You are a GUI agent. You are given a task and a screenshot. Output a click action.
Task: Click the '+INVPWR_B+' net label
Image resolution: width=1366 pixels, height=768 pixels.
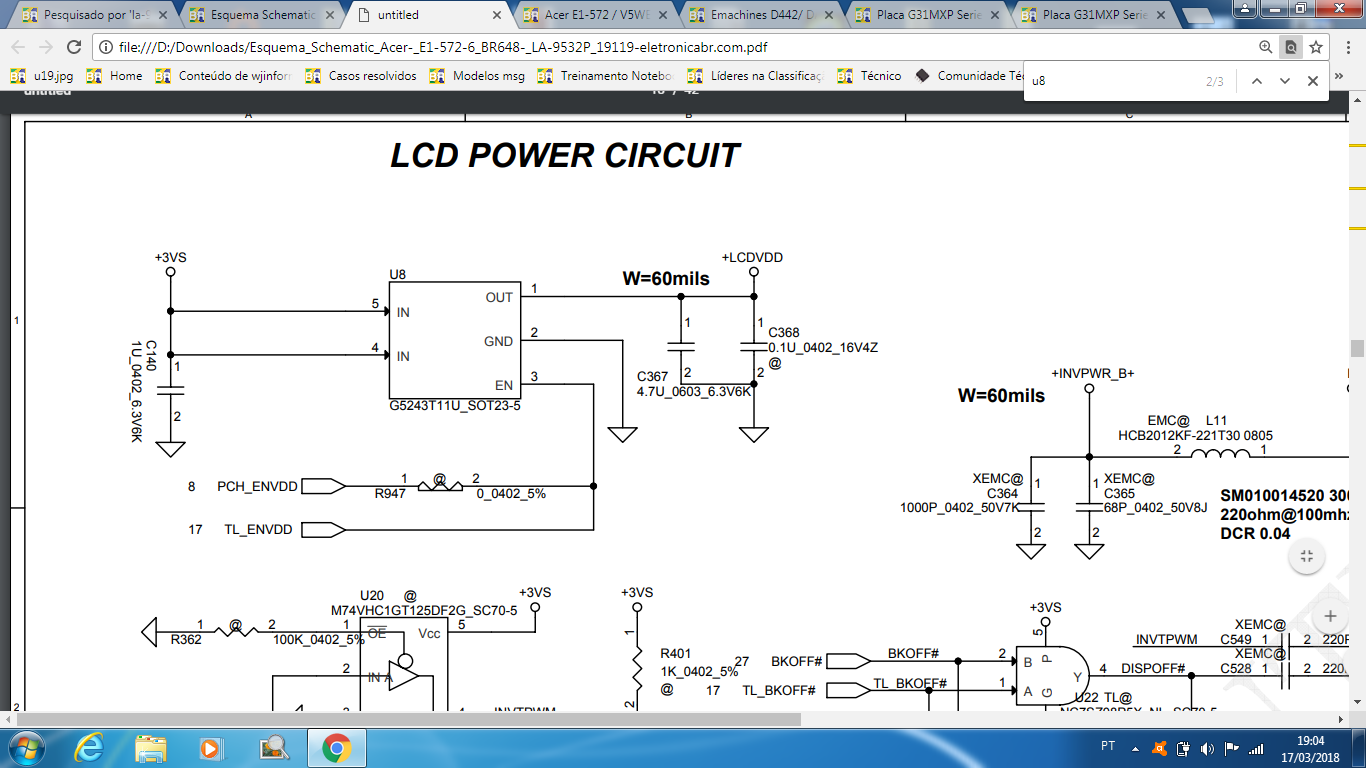[x=1092, y=373]
